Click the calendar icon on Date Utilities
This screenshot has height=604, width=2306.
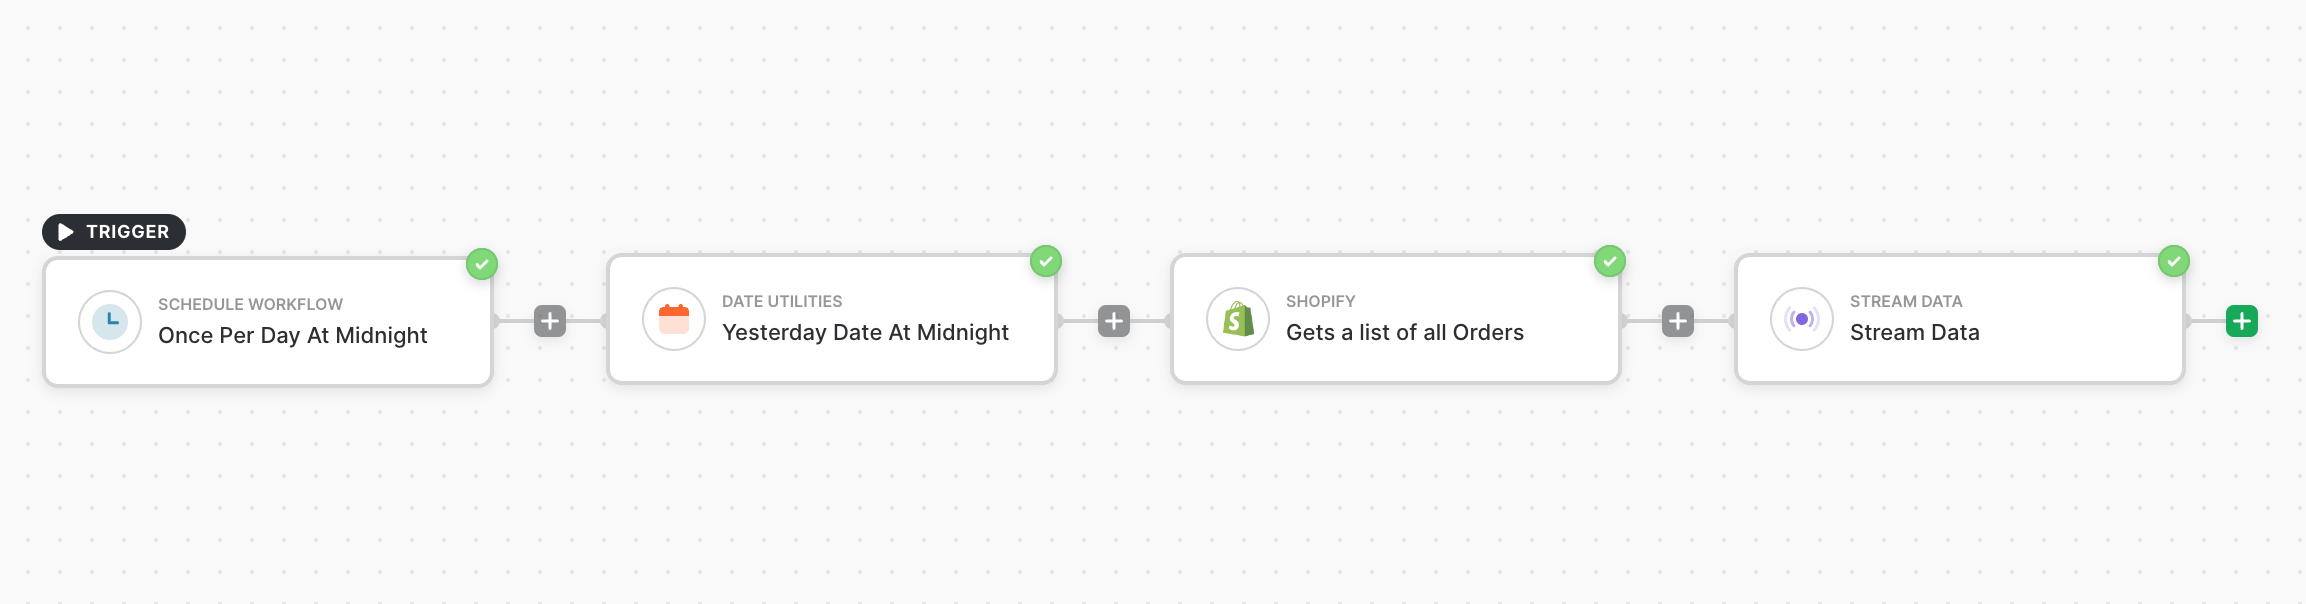pyautogui.click(x=674, y=319)
